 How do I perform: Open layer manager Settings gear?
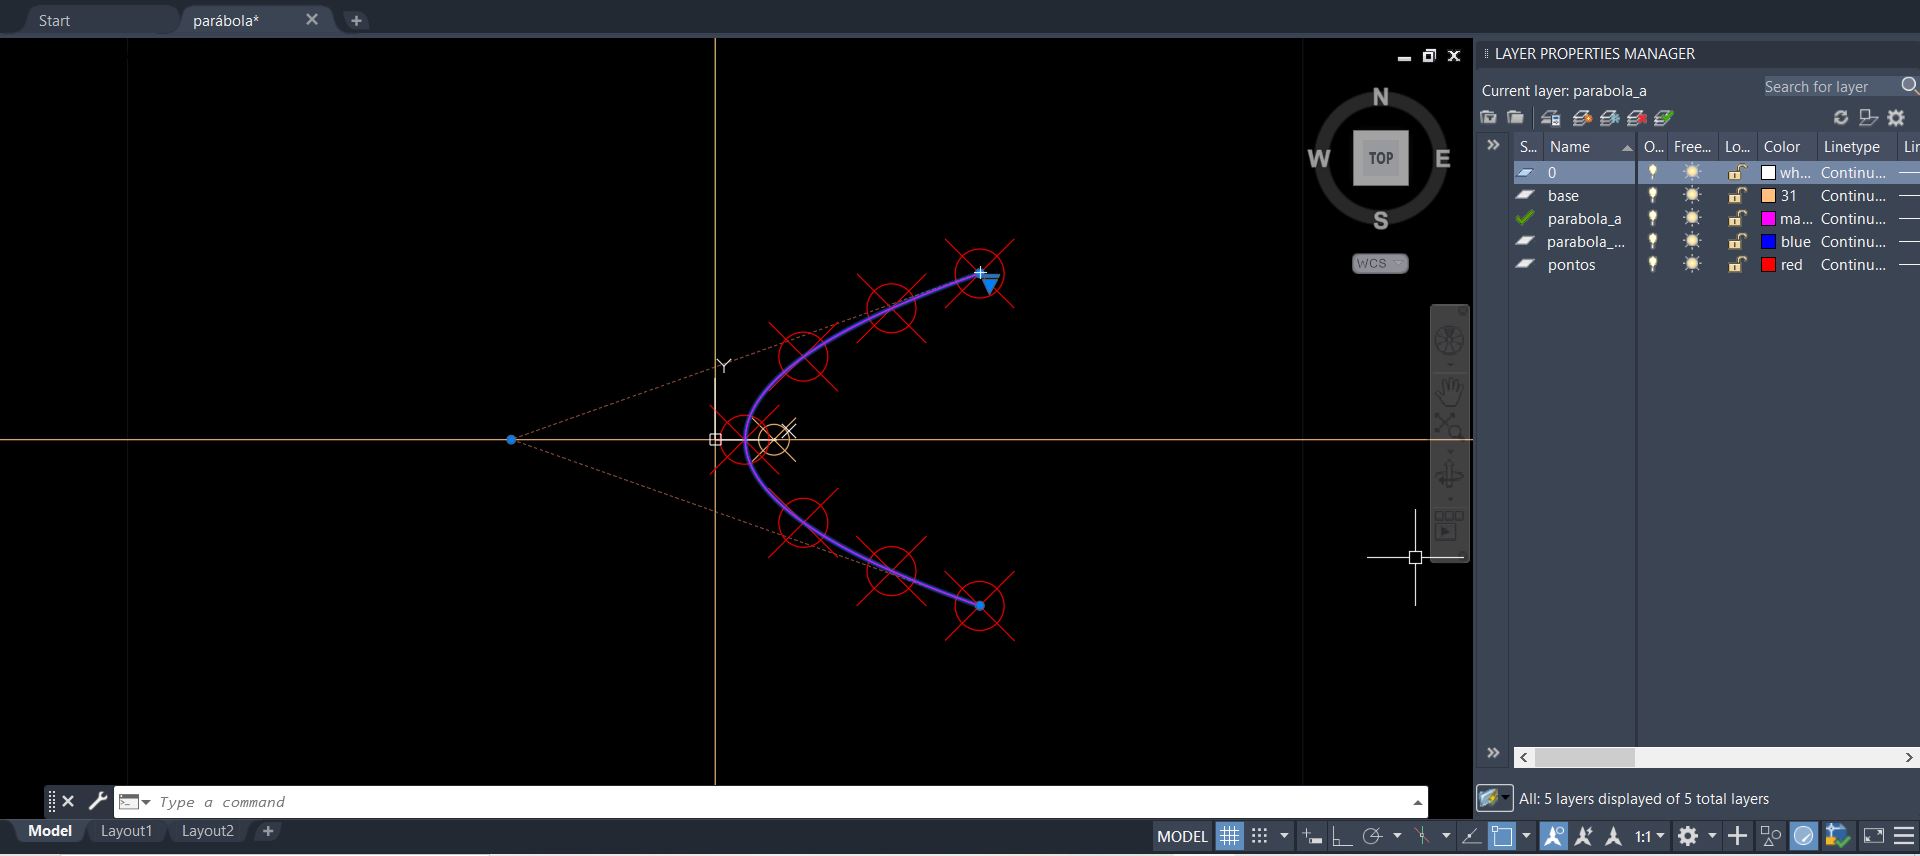(x=1896, y=118)
